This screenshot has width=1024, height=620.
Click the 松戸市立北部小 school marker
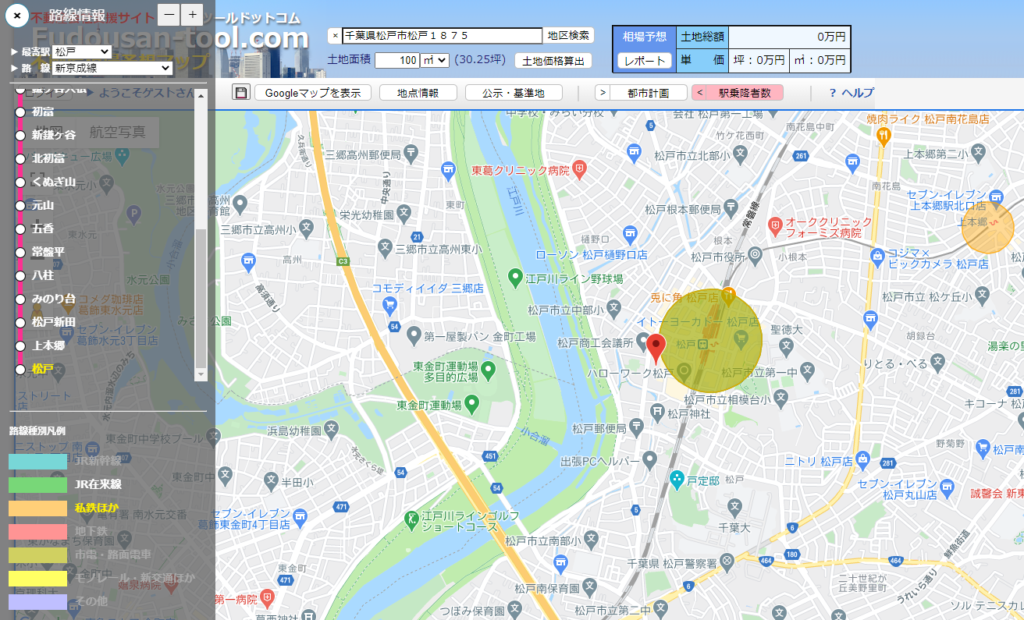coord(739,154)
